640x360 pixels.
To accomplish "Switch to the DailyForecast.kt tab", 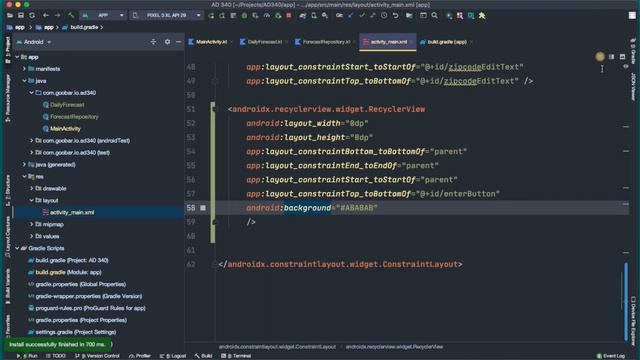I will pyautogui.click(x=264, y=42).
